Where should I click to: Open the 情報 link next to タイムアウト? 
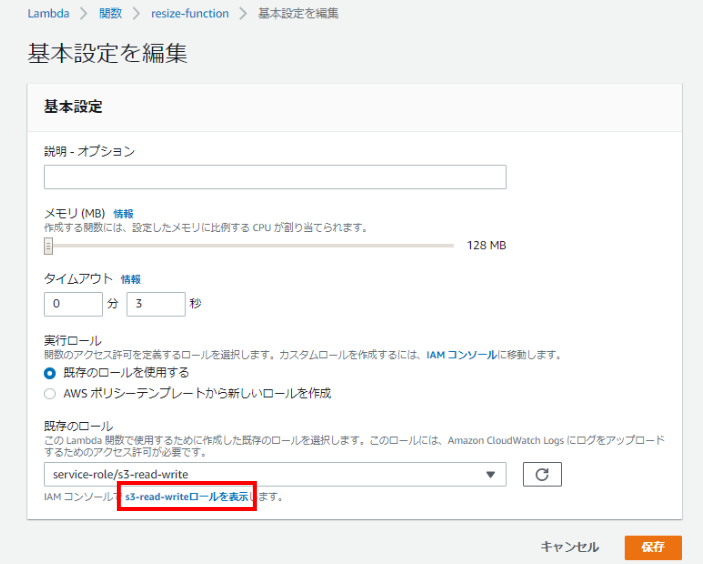(131, 279)
